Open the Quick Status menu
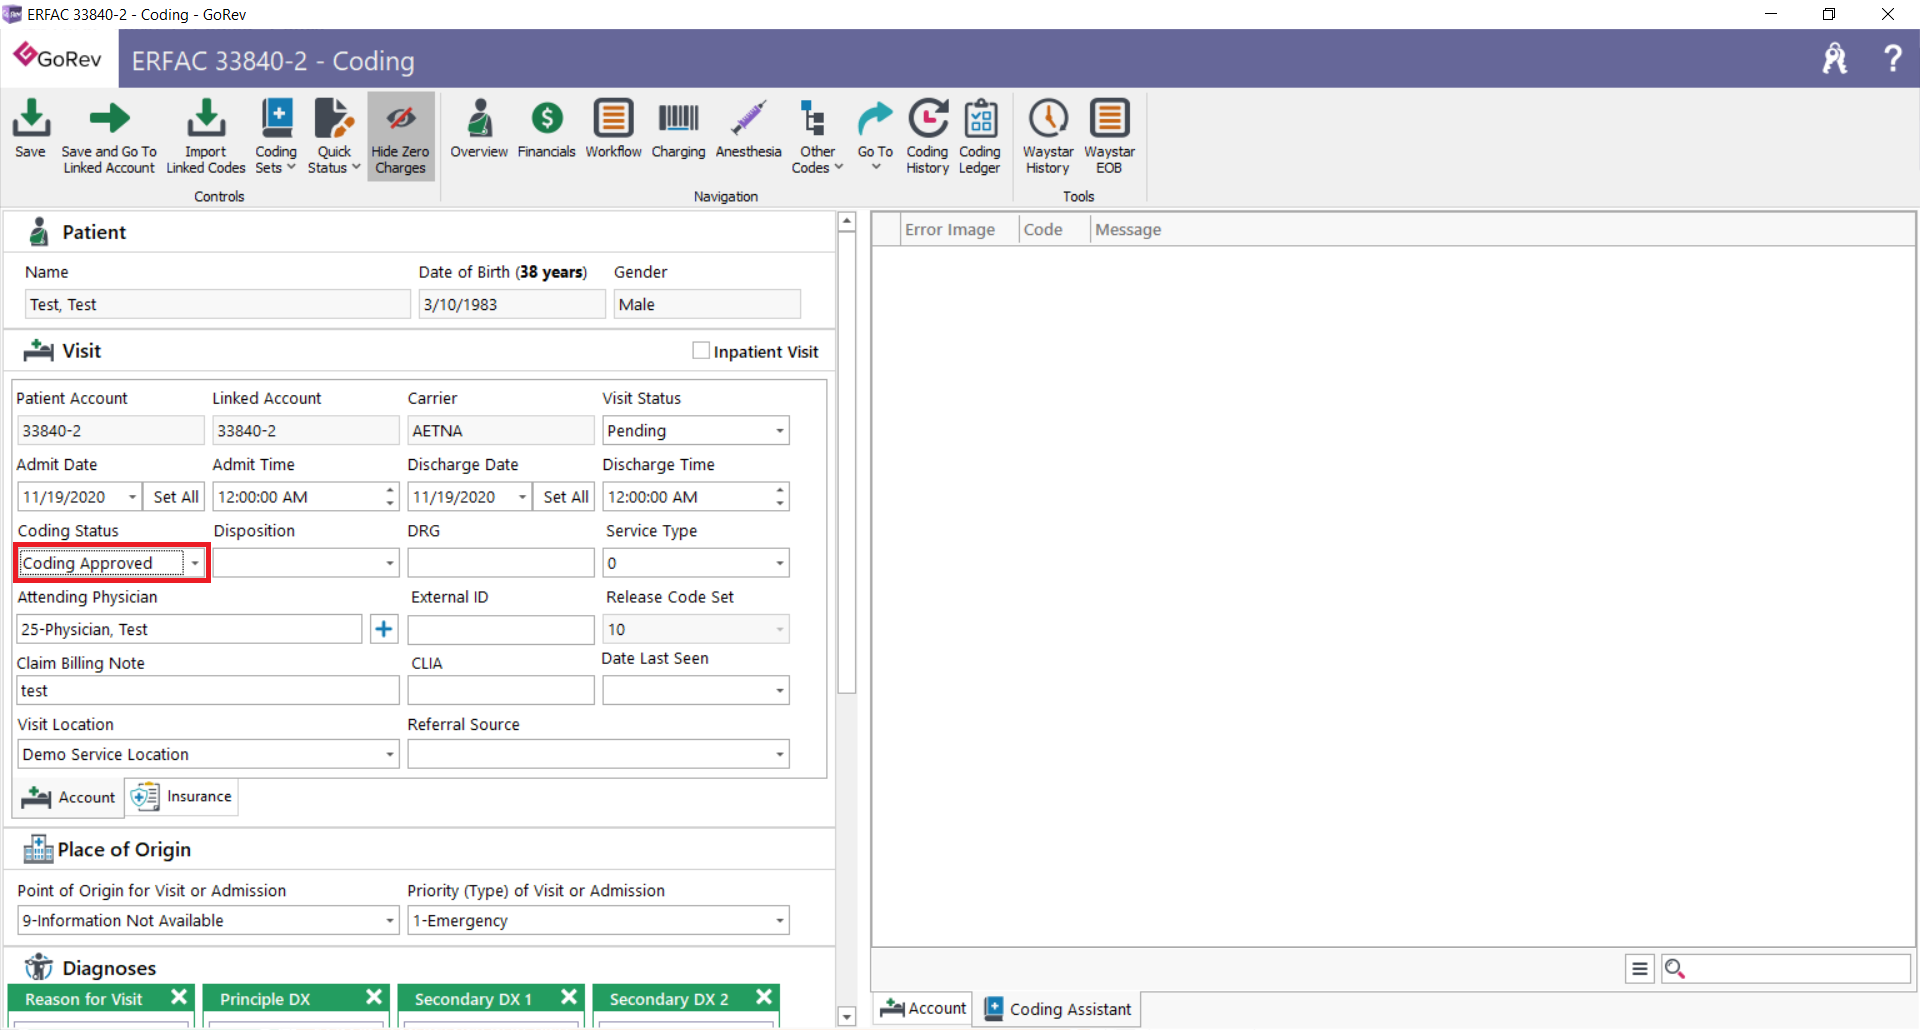The image size is (1920, 1030). [x=334, y=136]
